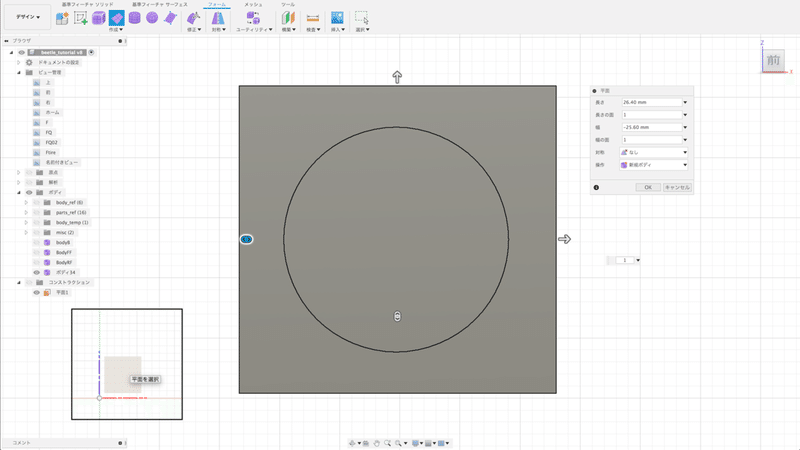Hide the ボディ34 body
The height and width of the screenshot is (450, 800).
point(37,272)
